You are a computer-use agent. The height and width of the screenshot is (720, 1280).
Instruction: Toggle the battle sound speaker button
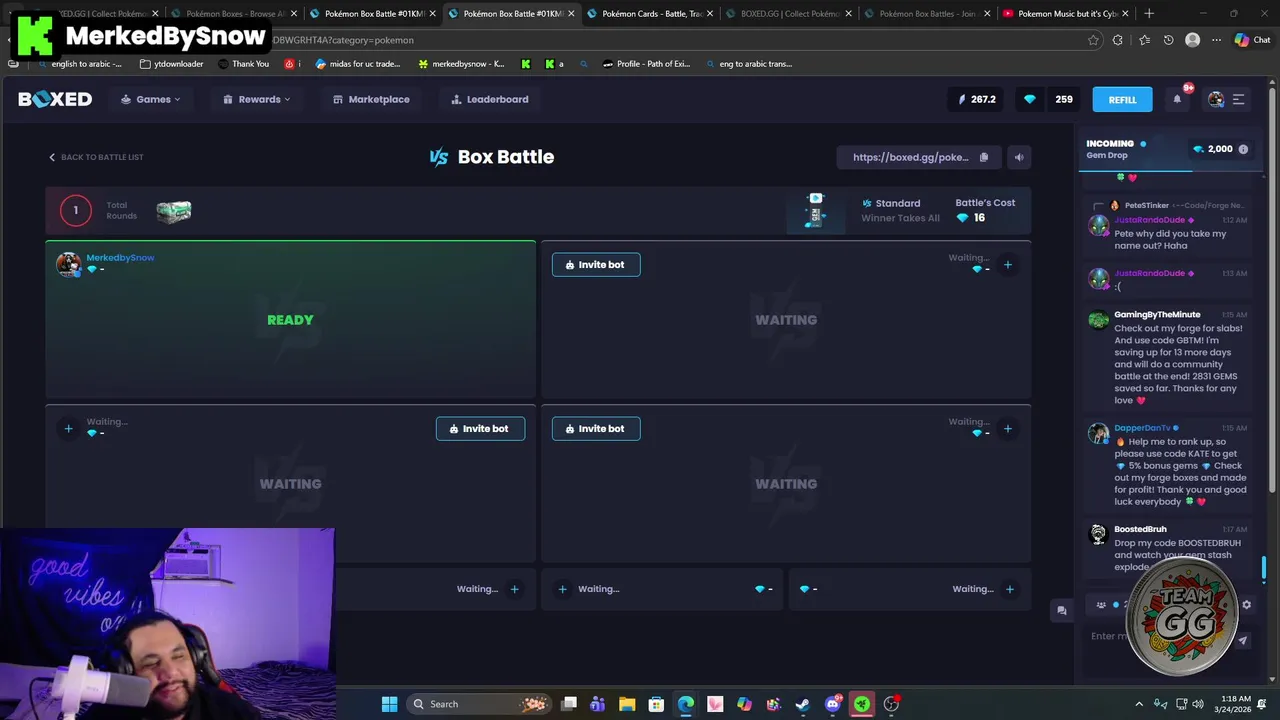pyautogui.click(x=1019, y=157)
